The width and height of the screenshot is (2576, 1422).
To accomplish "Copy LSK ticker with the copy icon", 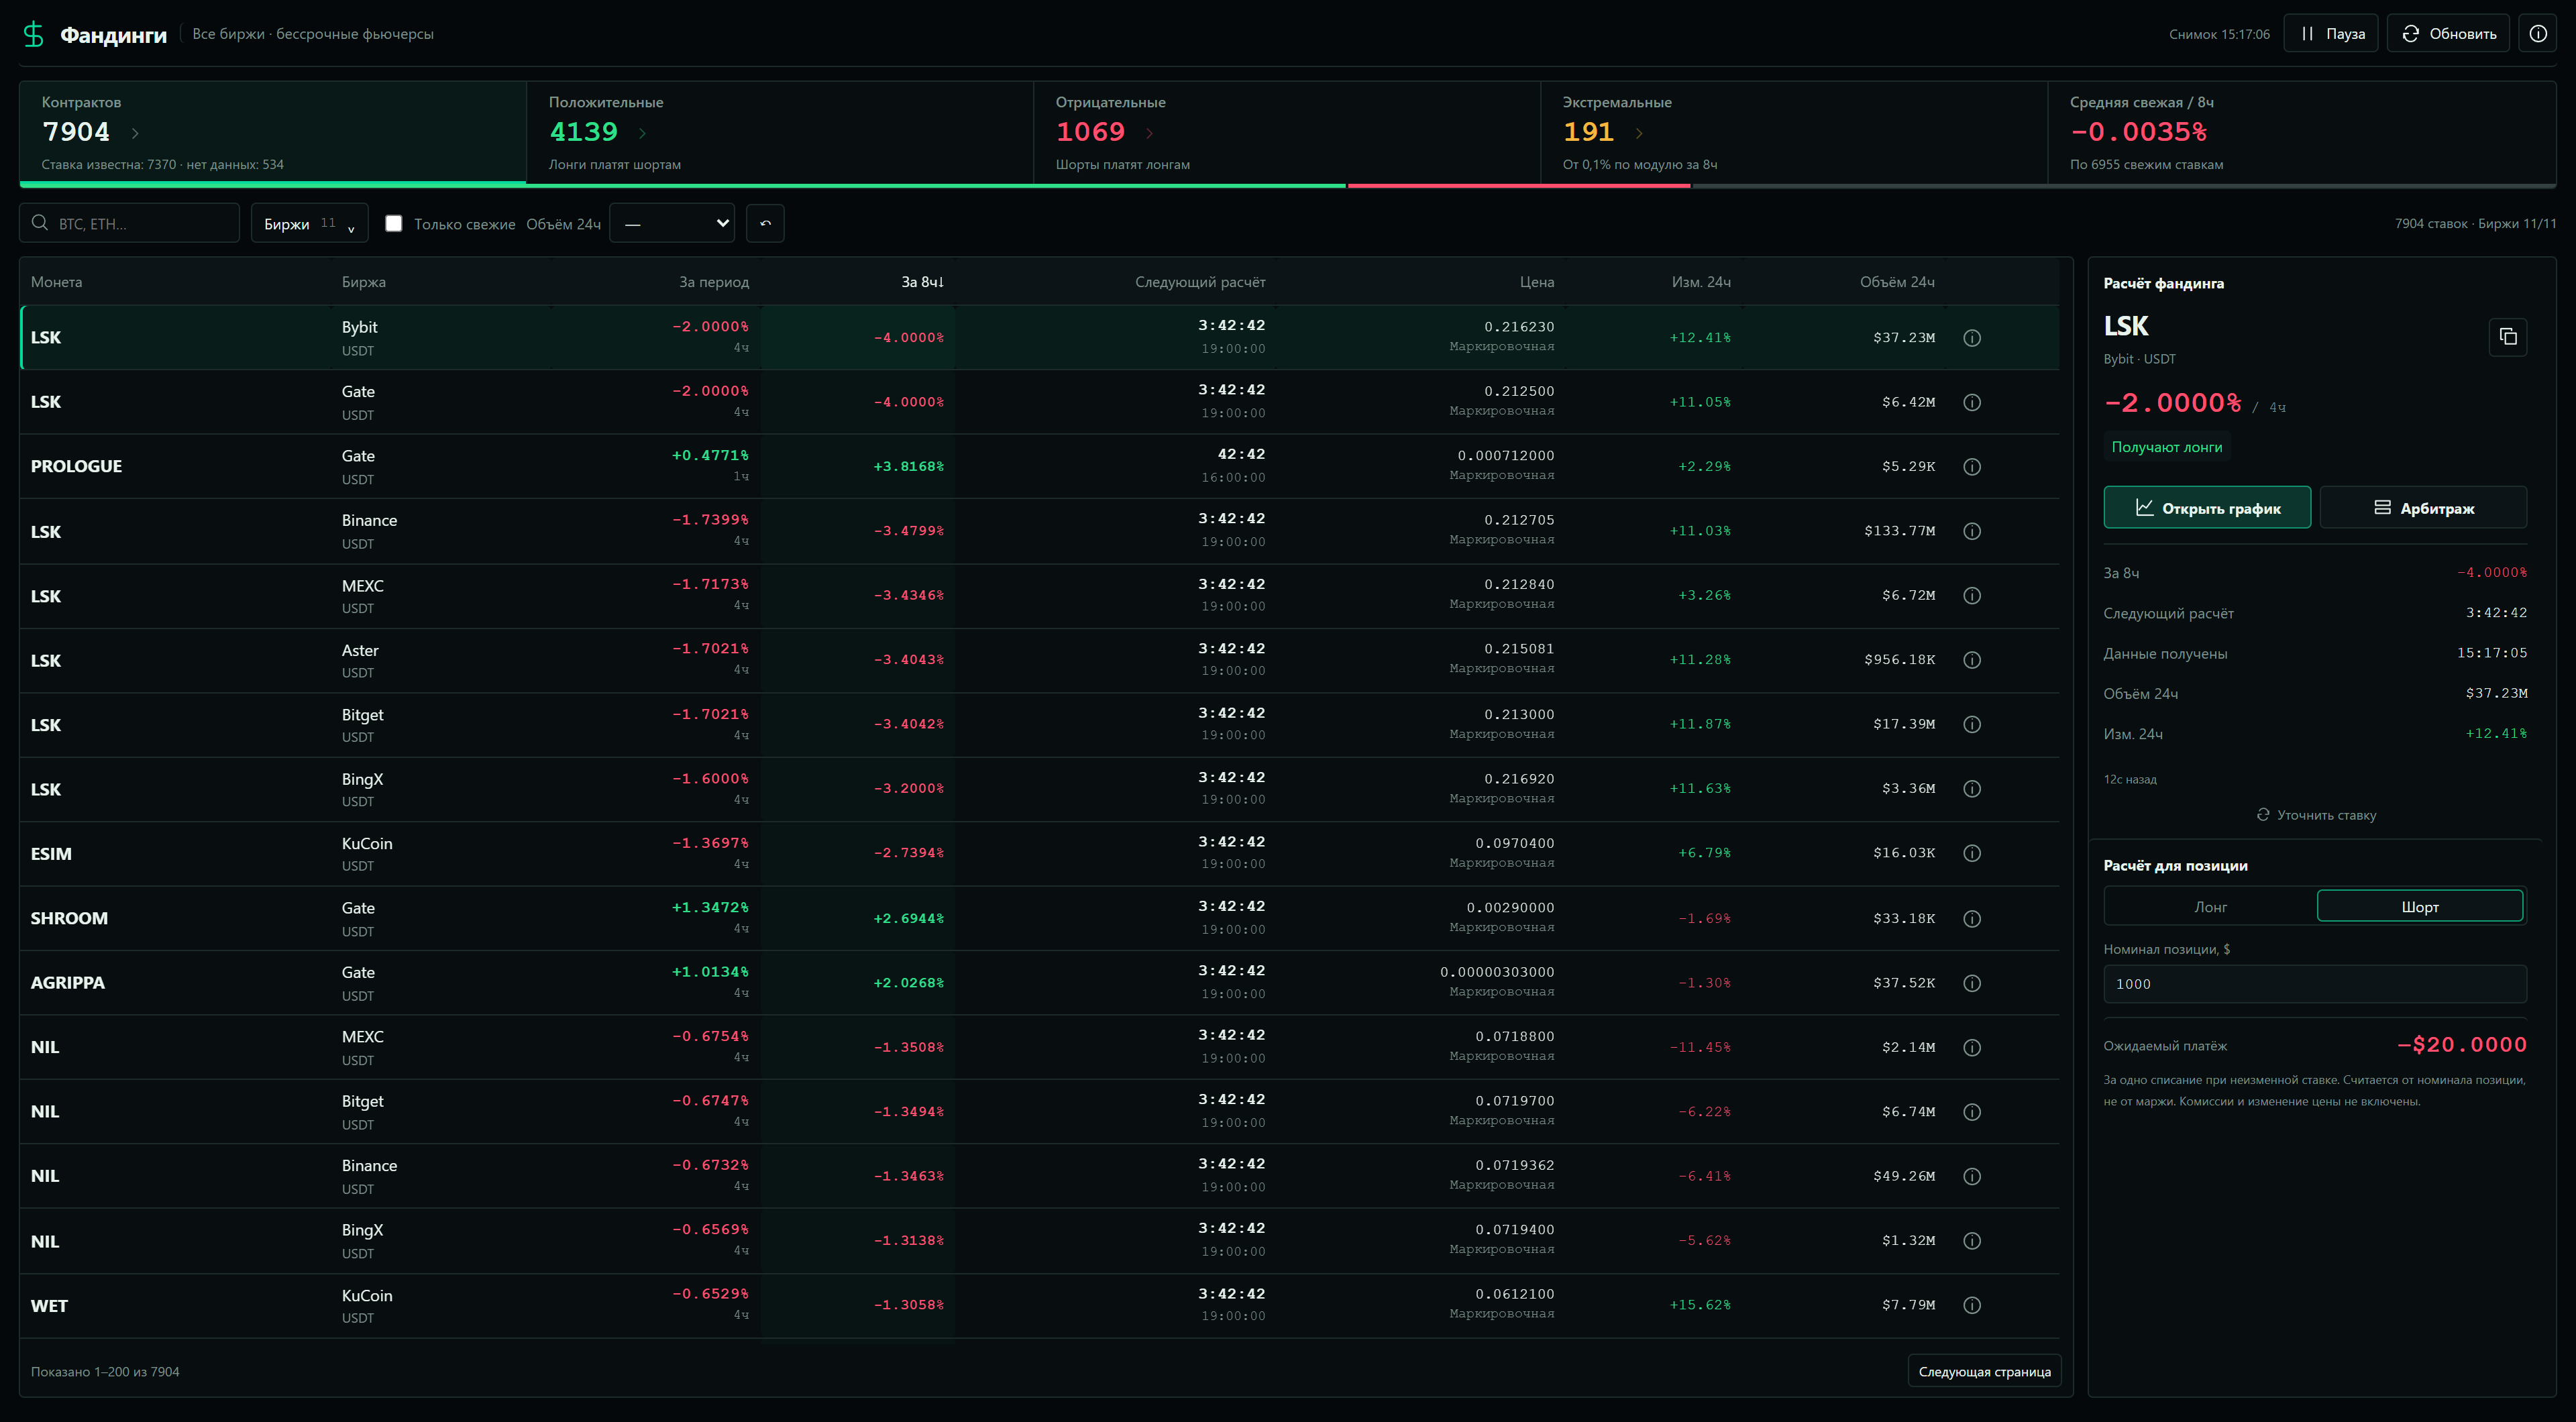I will tap(2507, 336).
